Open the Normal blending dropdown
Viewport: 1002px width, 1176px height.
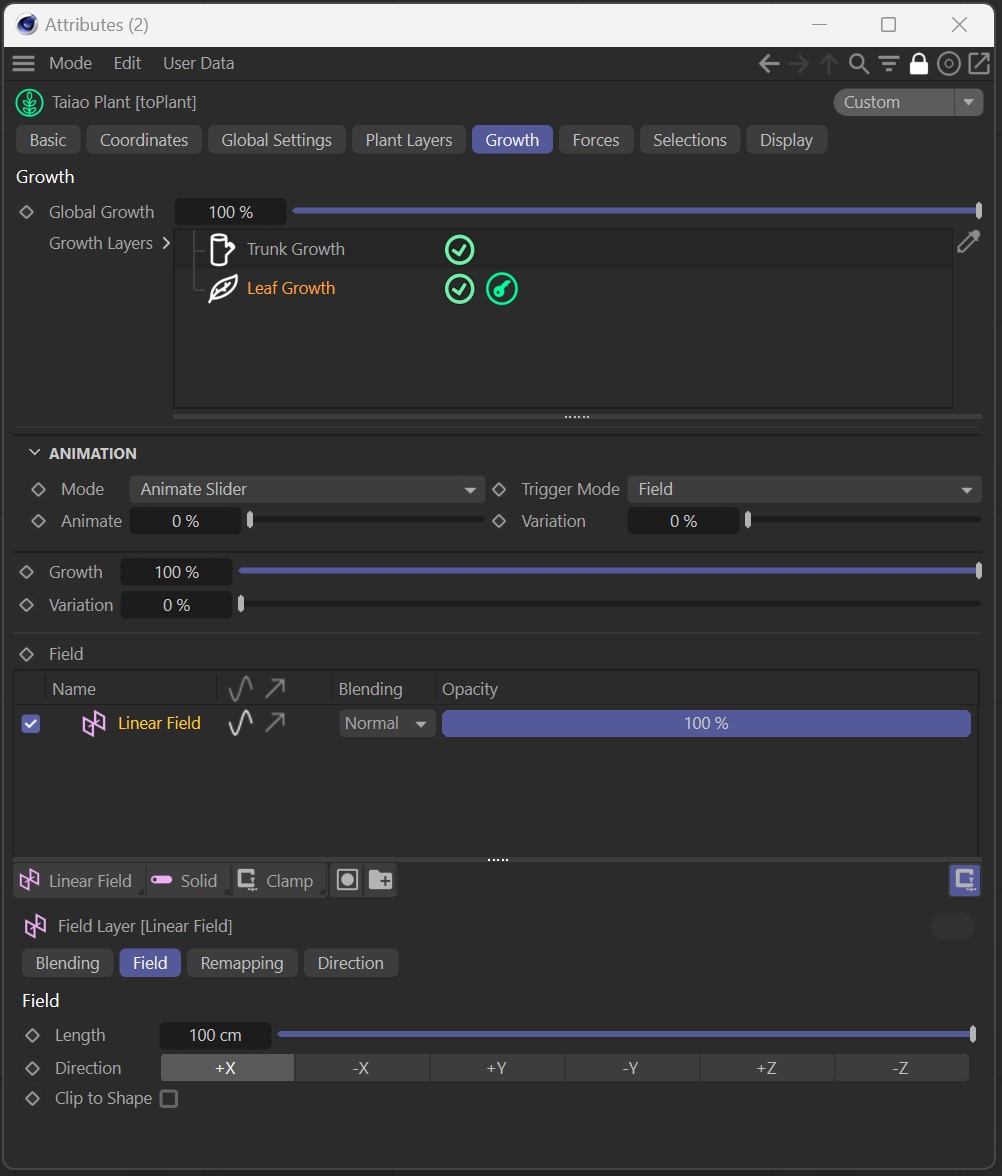[x=386, y=723]
